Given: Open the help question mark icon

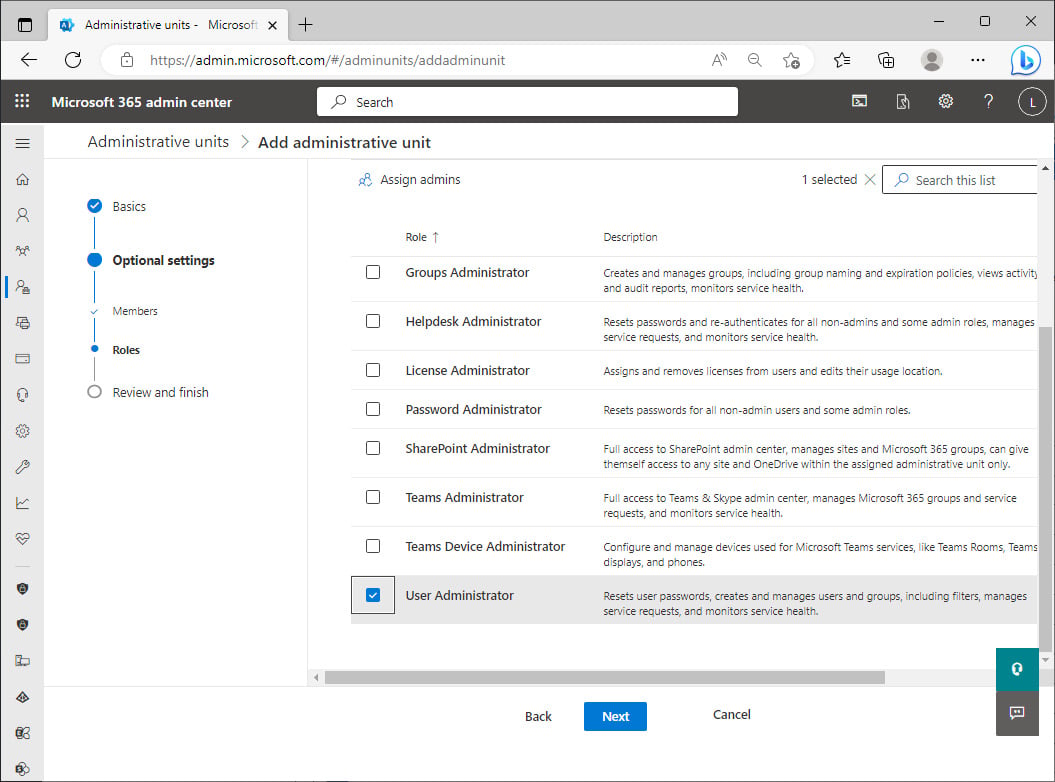Looking at the screenshot, I should pos(988,101).
